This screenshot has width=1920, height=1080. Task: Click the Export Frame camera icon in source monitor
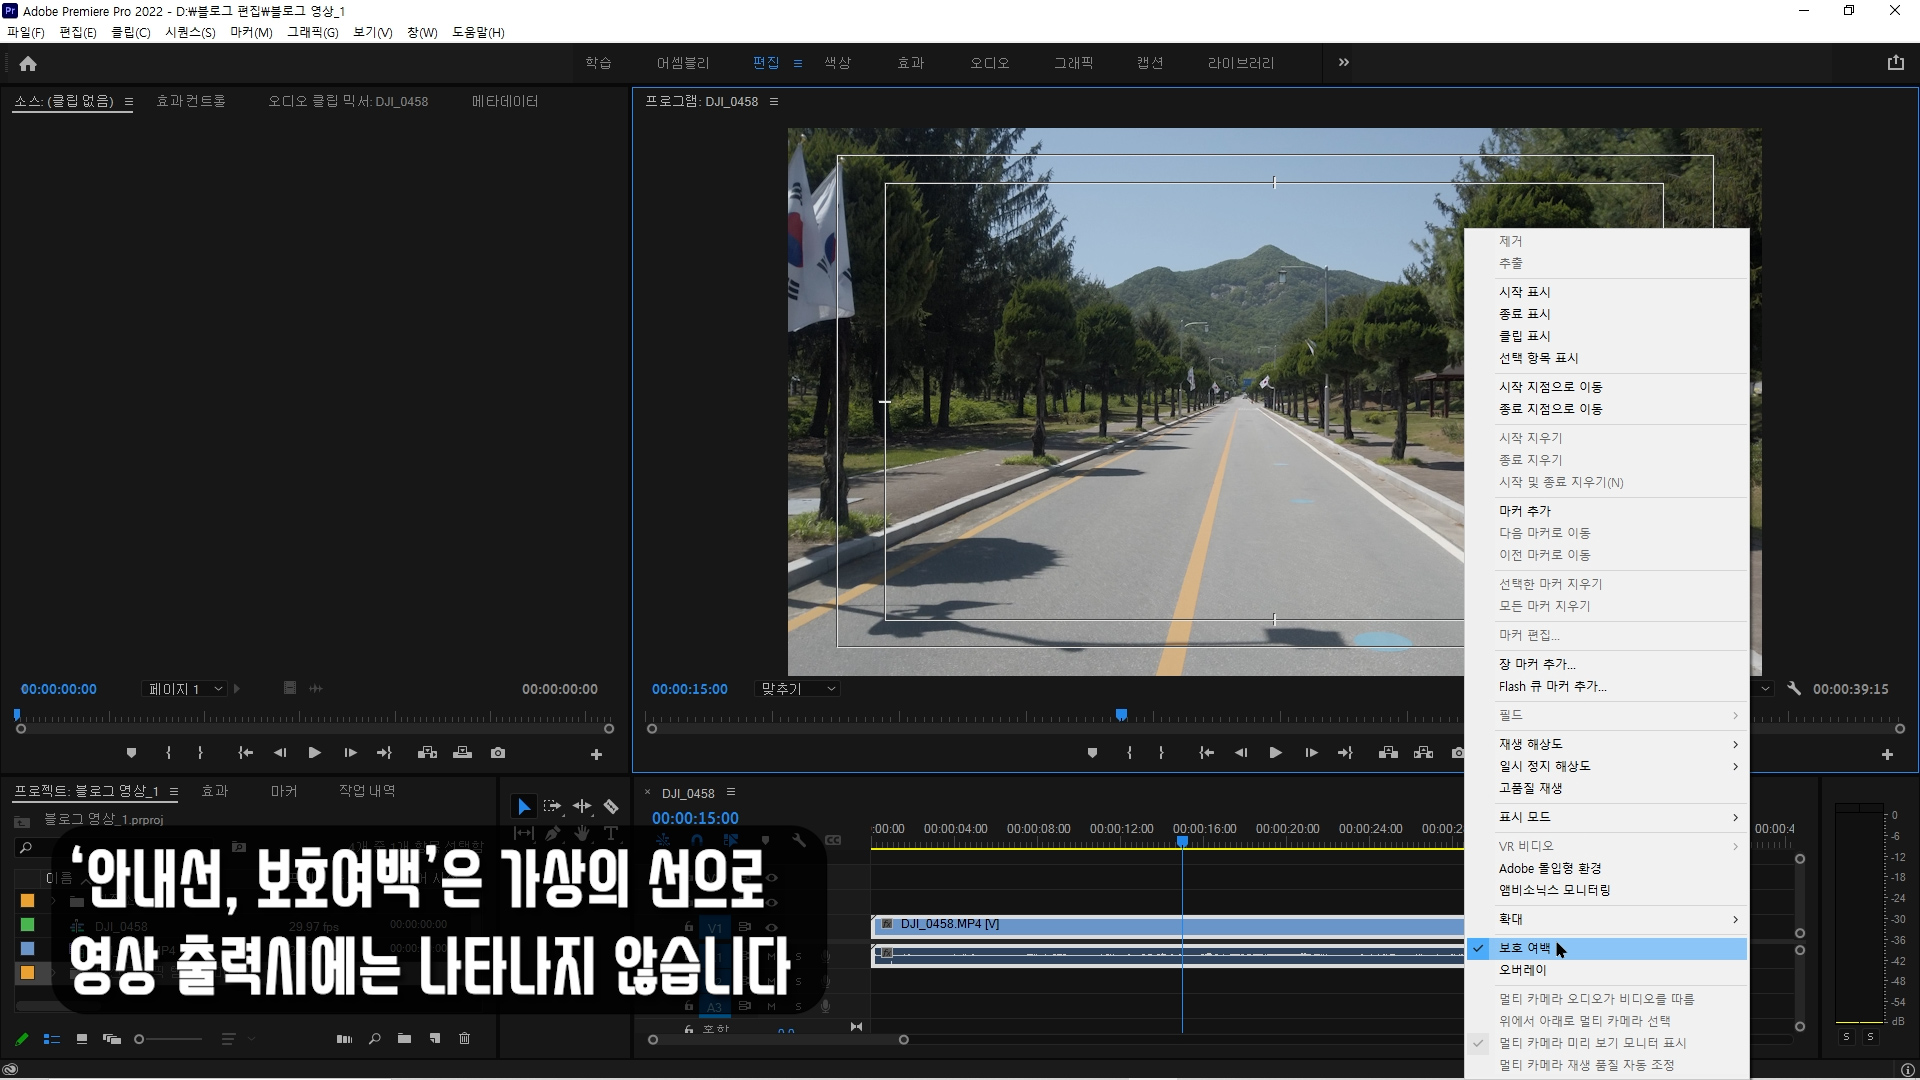pyautogui.click(x=498, y=753)
